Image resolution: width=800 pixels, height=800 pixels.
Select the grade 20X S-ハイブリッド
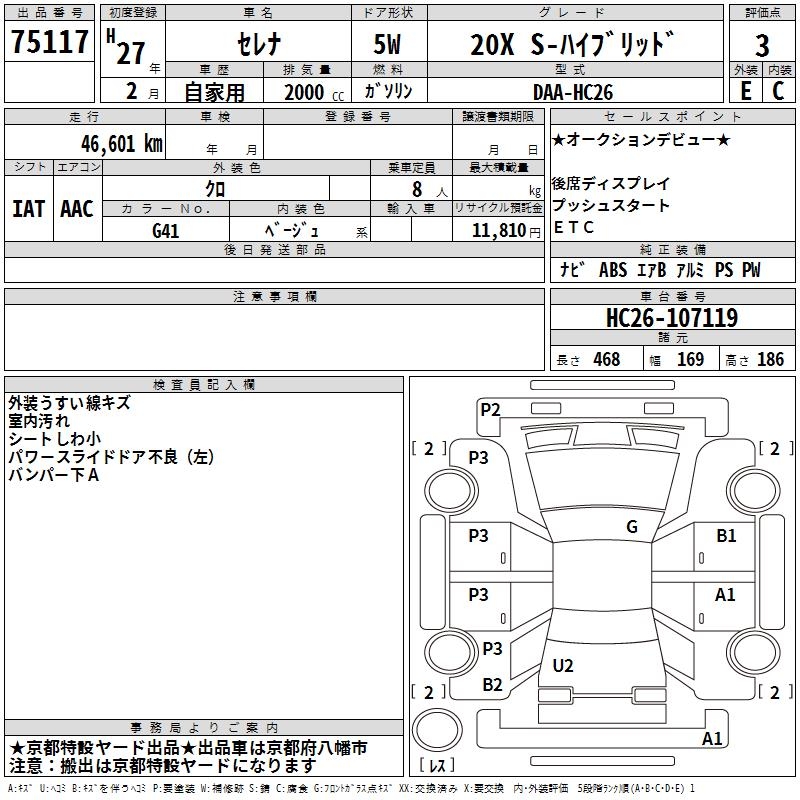tap(572, 44)
